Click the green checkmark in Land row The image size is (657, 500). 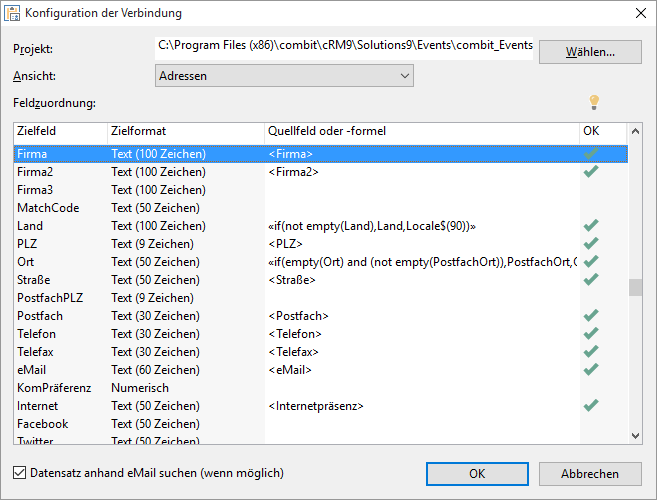pyautogui.click(x=591, y=226)
